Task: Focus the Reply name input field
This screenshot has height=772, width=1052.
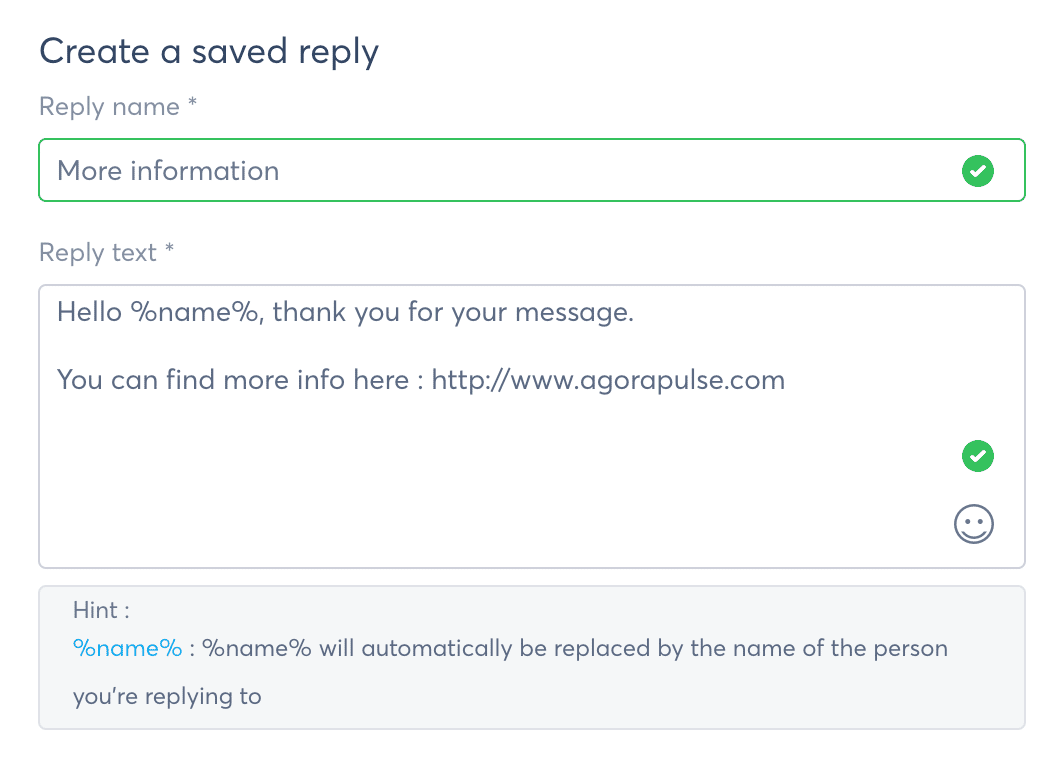Action: pyautogui.click(x=531, y=170)
